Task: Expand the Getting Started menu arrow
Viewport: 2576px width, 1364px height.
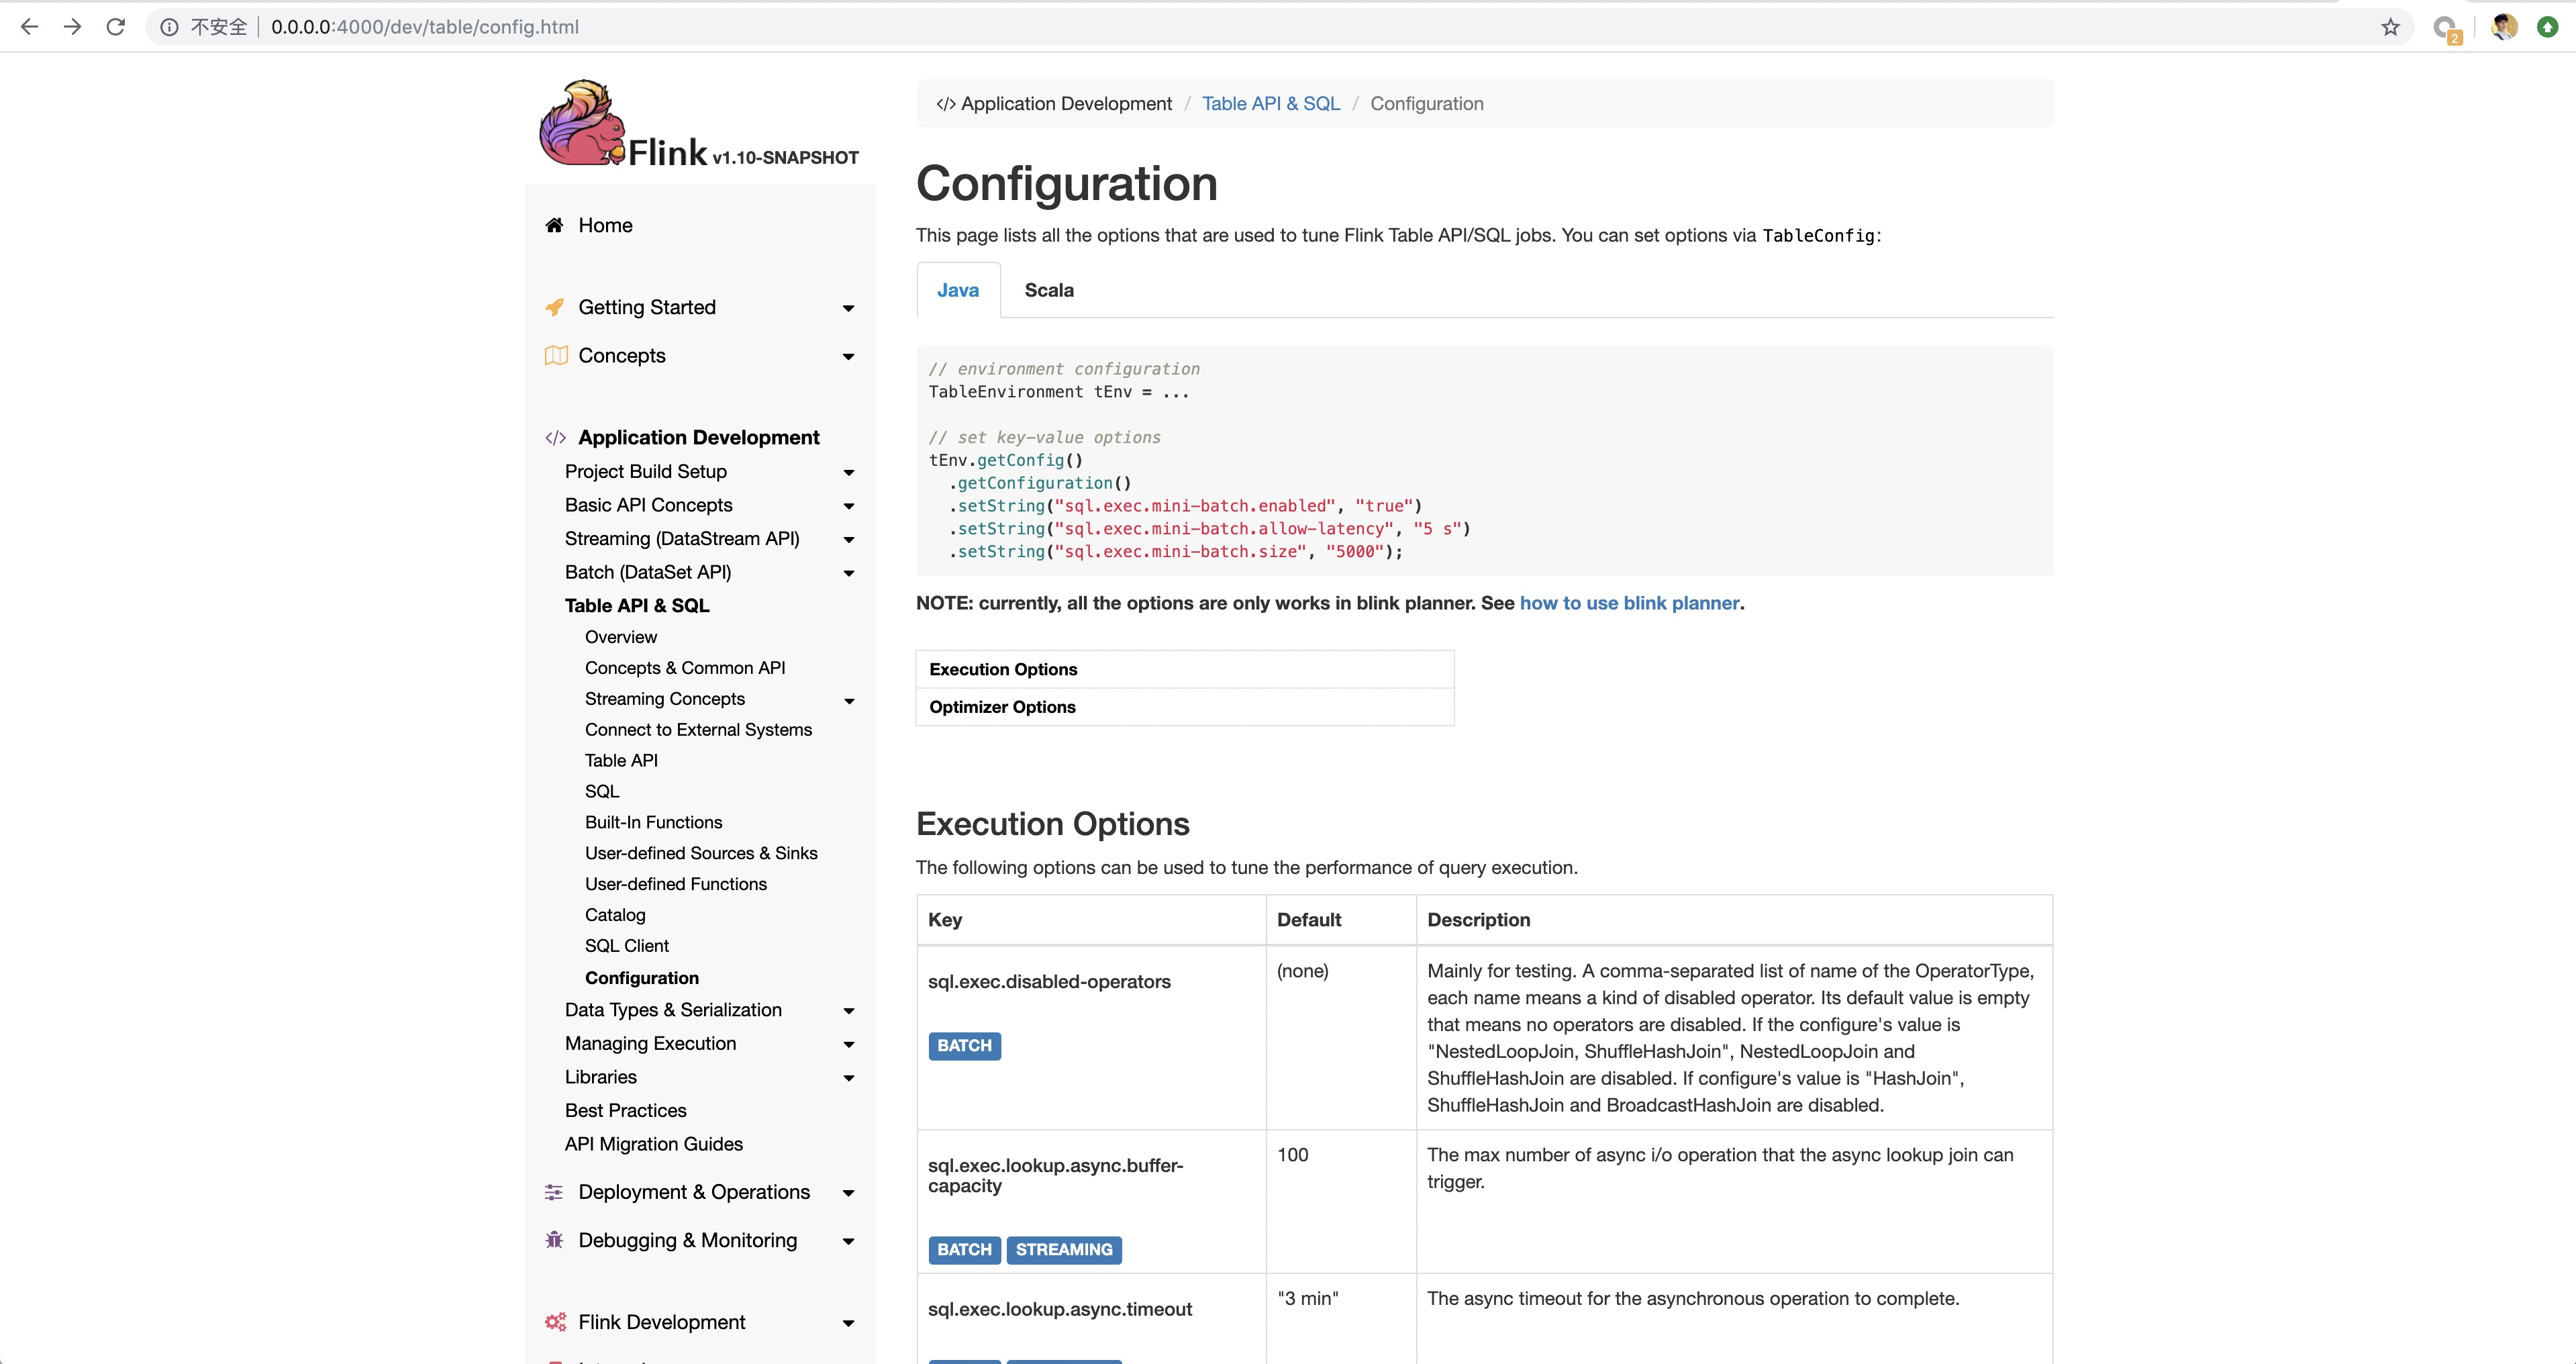Action: 848,308
